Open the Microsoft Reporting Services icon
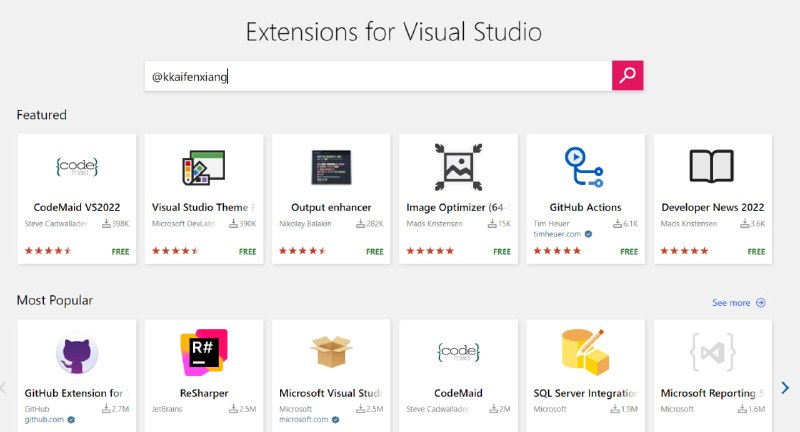The width and height of the screenshot is (800, 432). [712, 351]
